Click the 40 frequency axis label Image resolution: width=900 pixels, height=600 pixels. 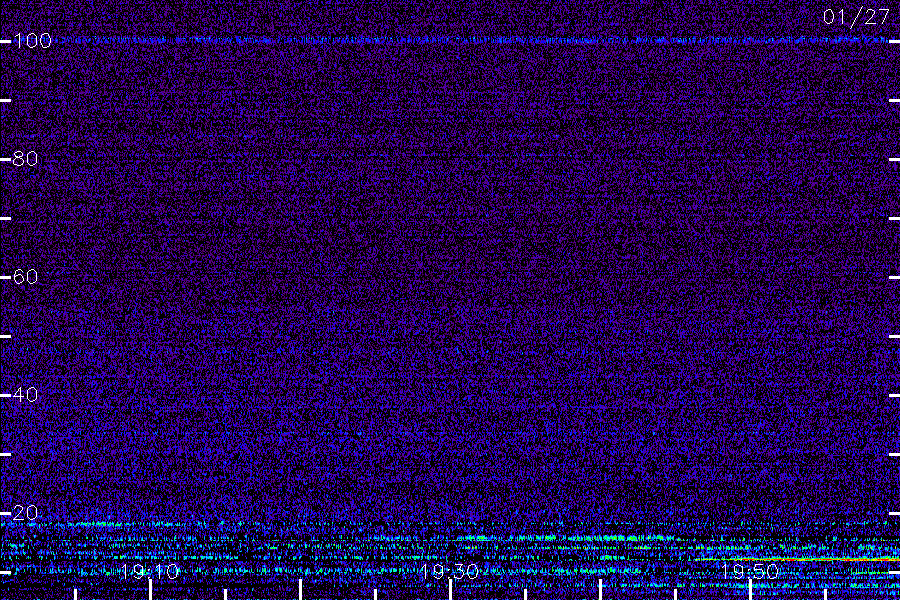coord(25,395)
